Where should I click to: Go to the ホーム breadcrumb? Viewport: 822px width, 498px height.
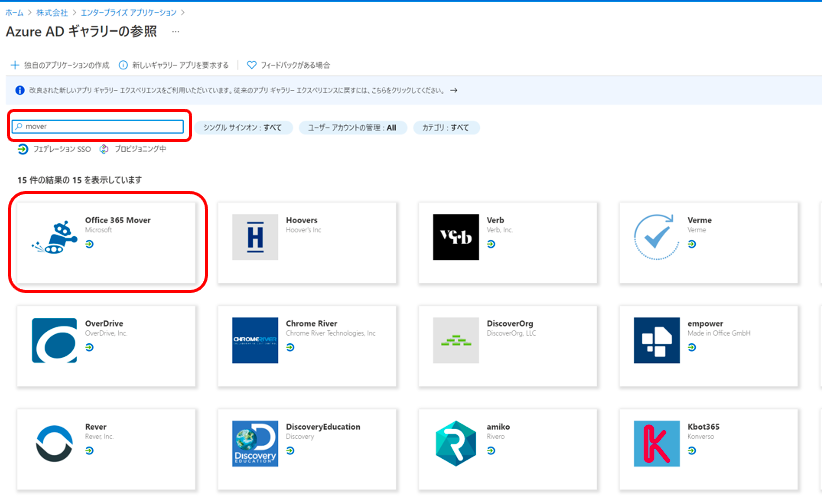point(14,13)
